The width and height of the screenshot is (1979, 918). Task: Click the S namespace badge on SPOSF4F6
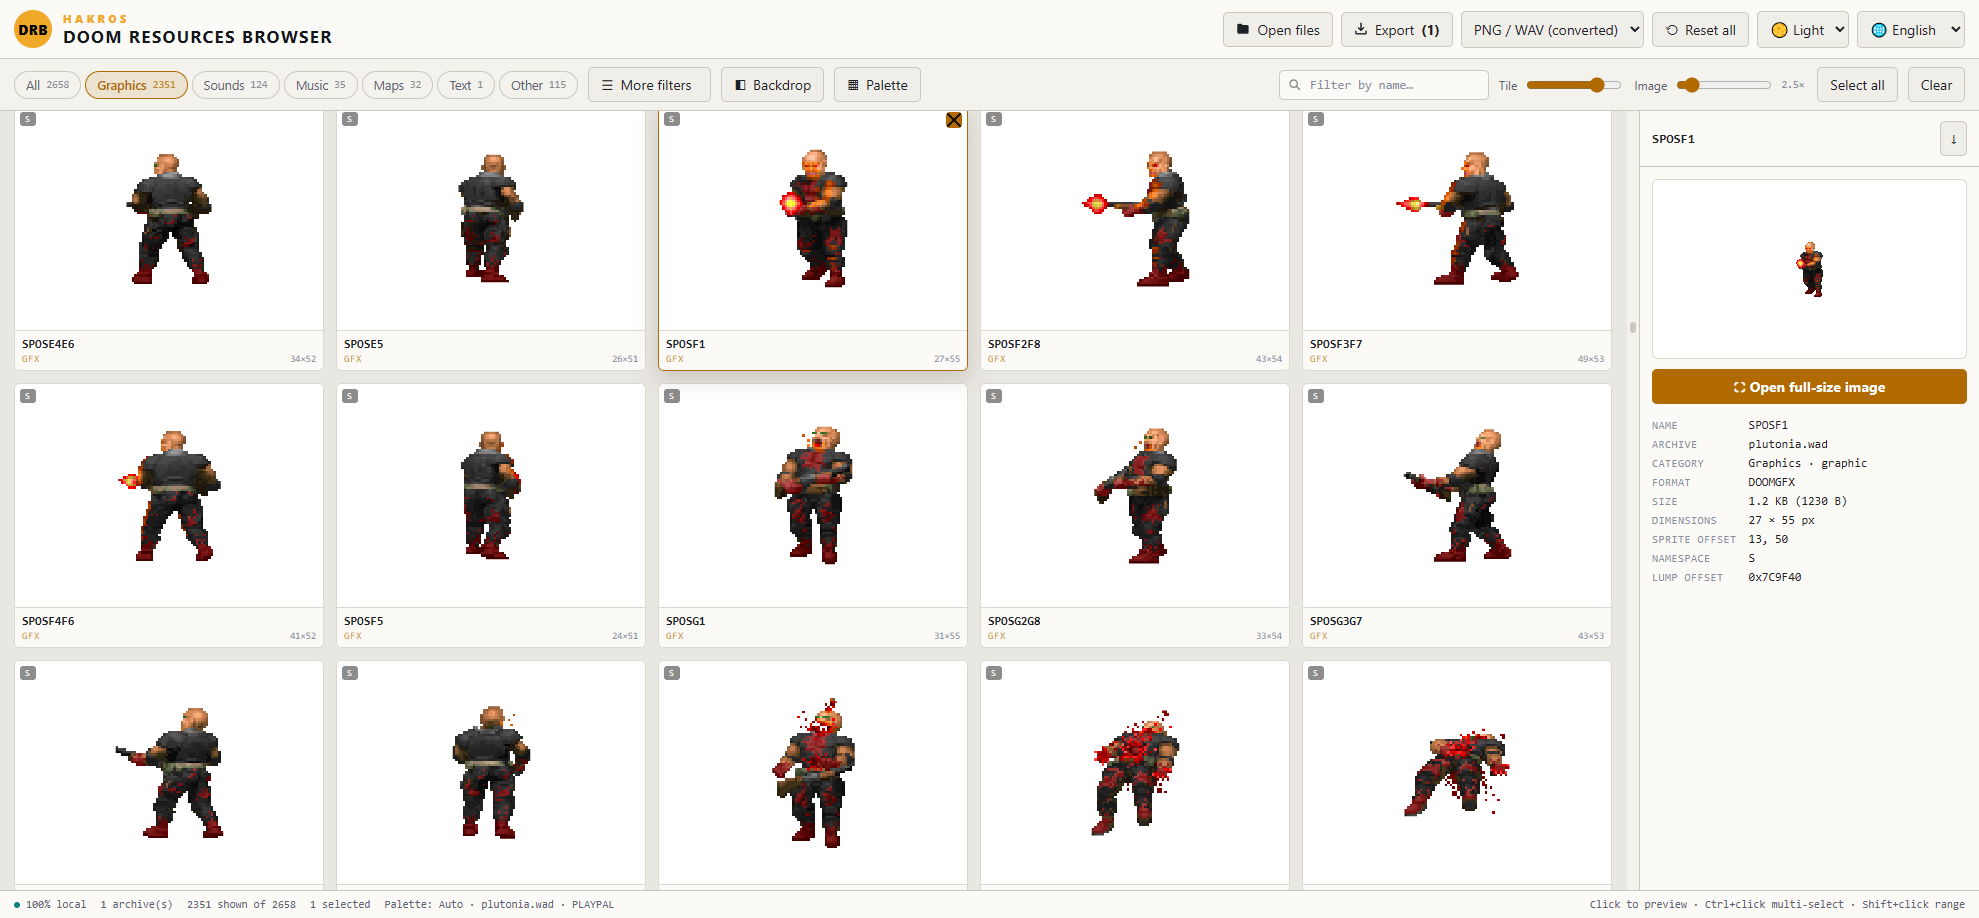click(28, 396)
